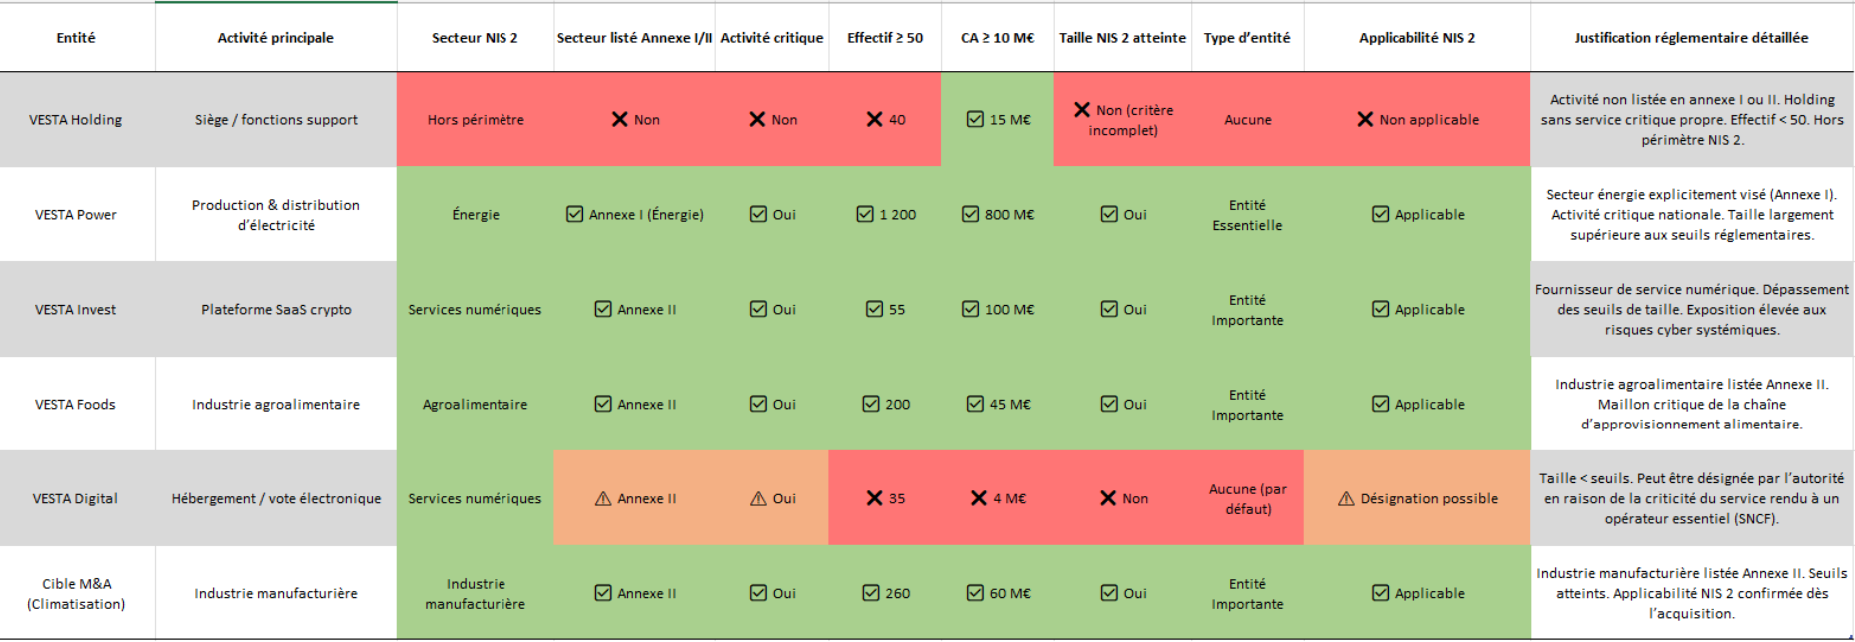Click the X mark beside Non in the Activité critique column, VESTA Holding row
This screenshot has width=1855, height=642.
click(757, 119)
